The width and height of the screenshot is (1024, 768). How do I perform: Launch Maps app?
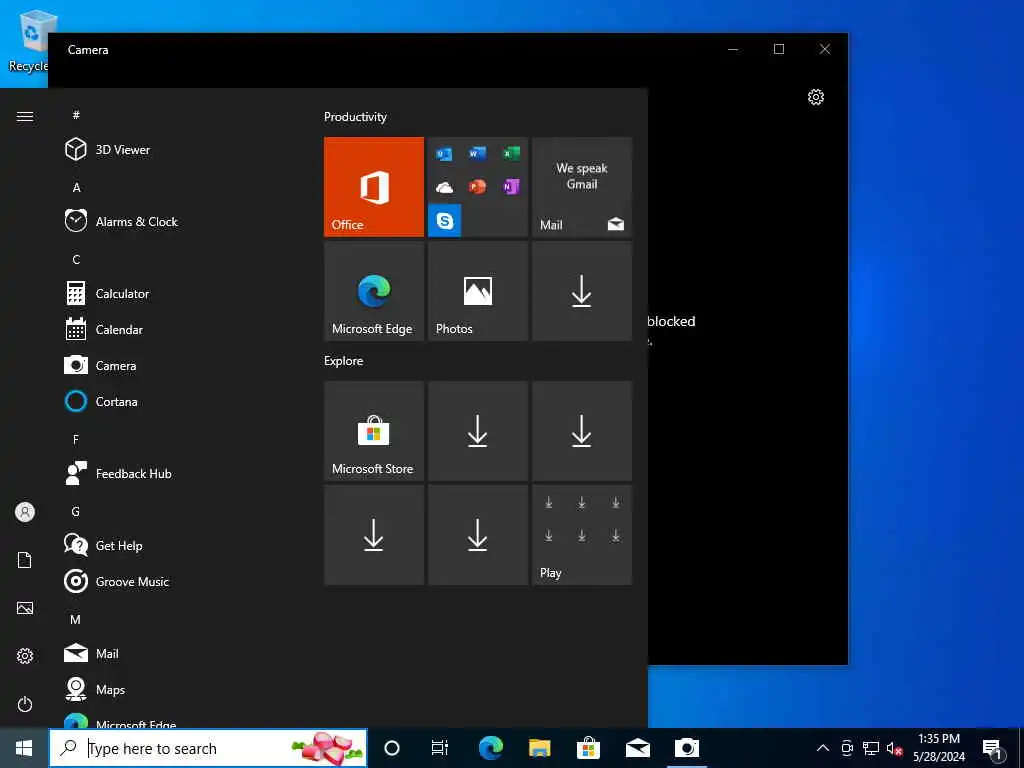[176, 689]
